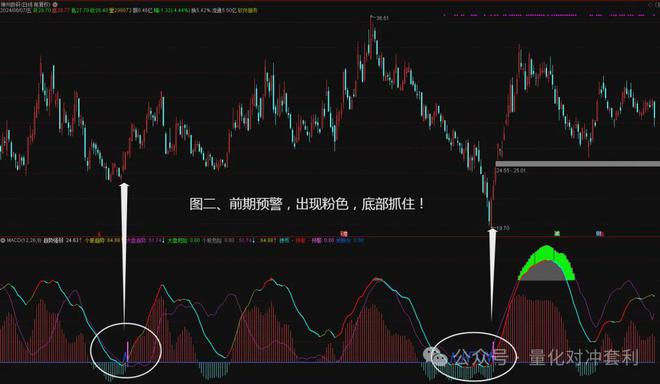Click the 36.51 peak price label
This screenshot has width=660, height=384.
click(x=383, y=19)
